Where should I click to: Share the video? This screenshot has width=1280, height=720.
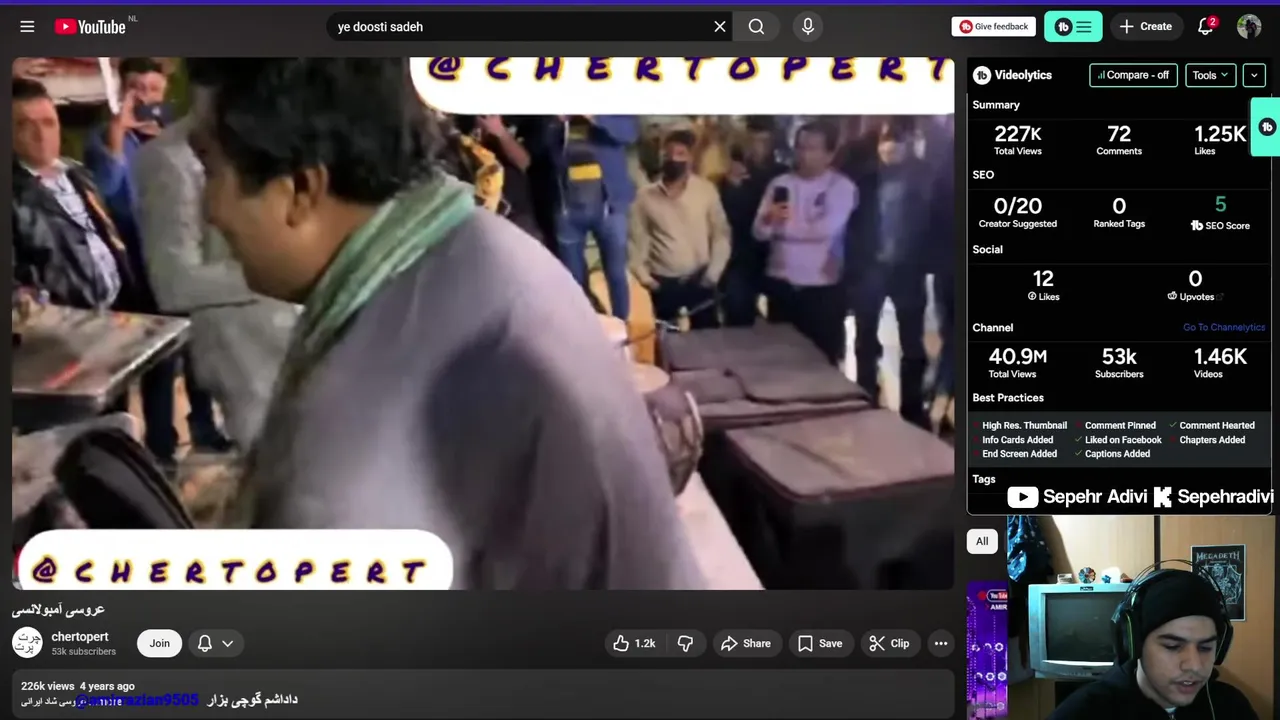[746, 643]
